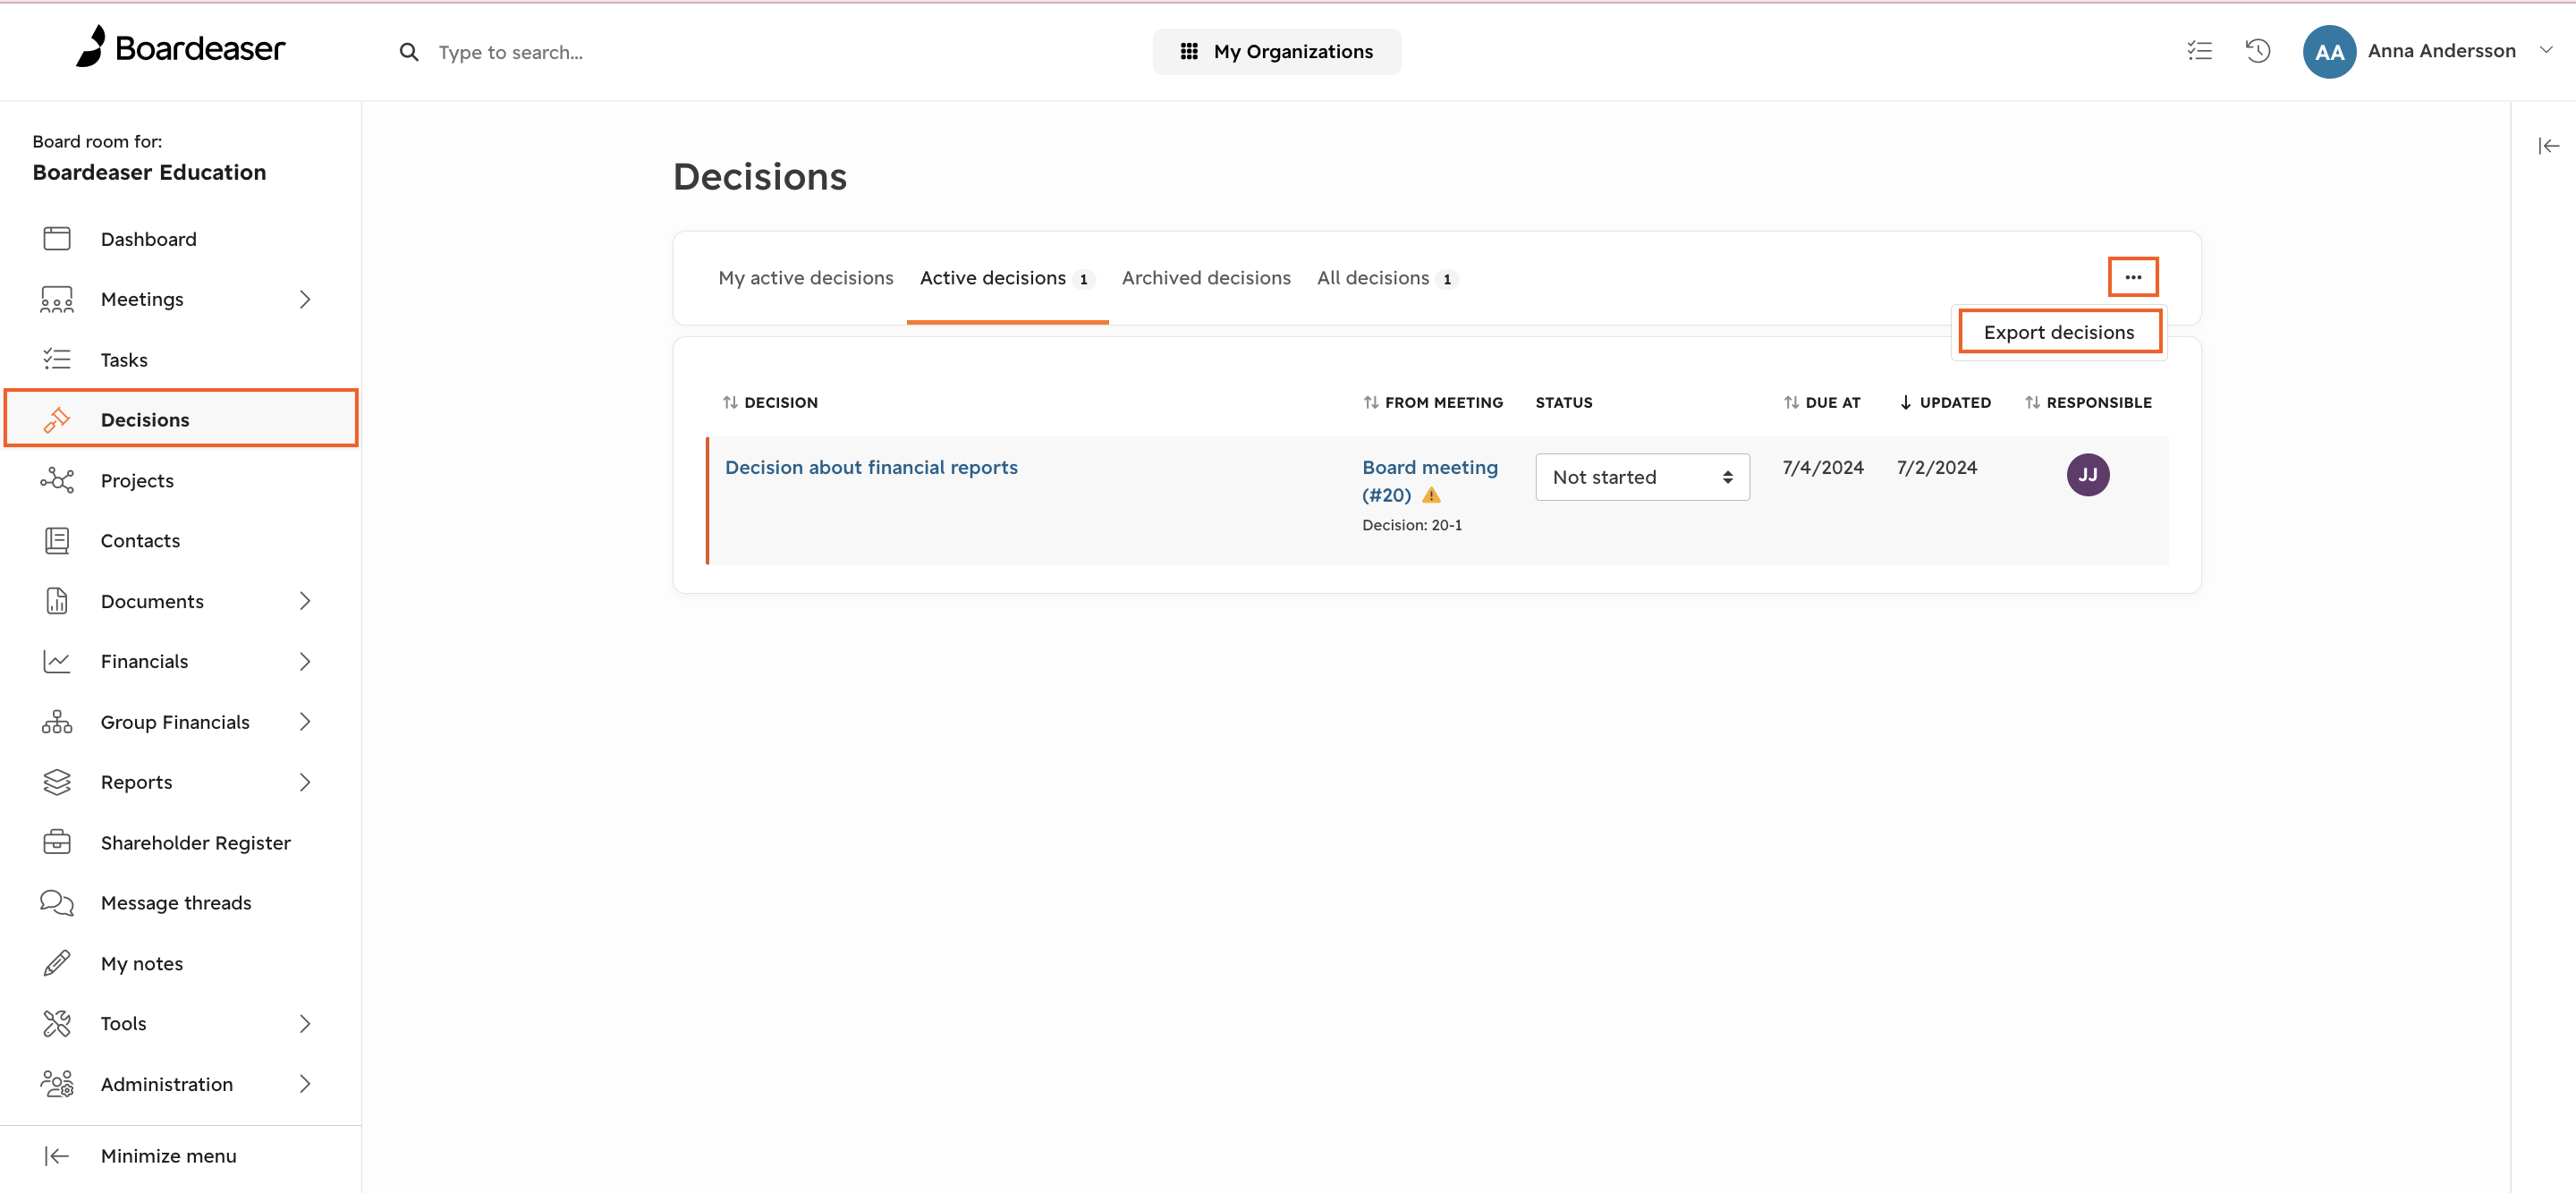Open the Not started status dropdown

1642,477
